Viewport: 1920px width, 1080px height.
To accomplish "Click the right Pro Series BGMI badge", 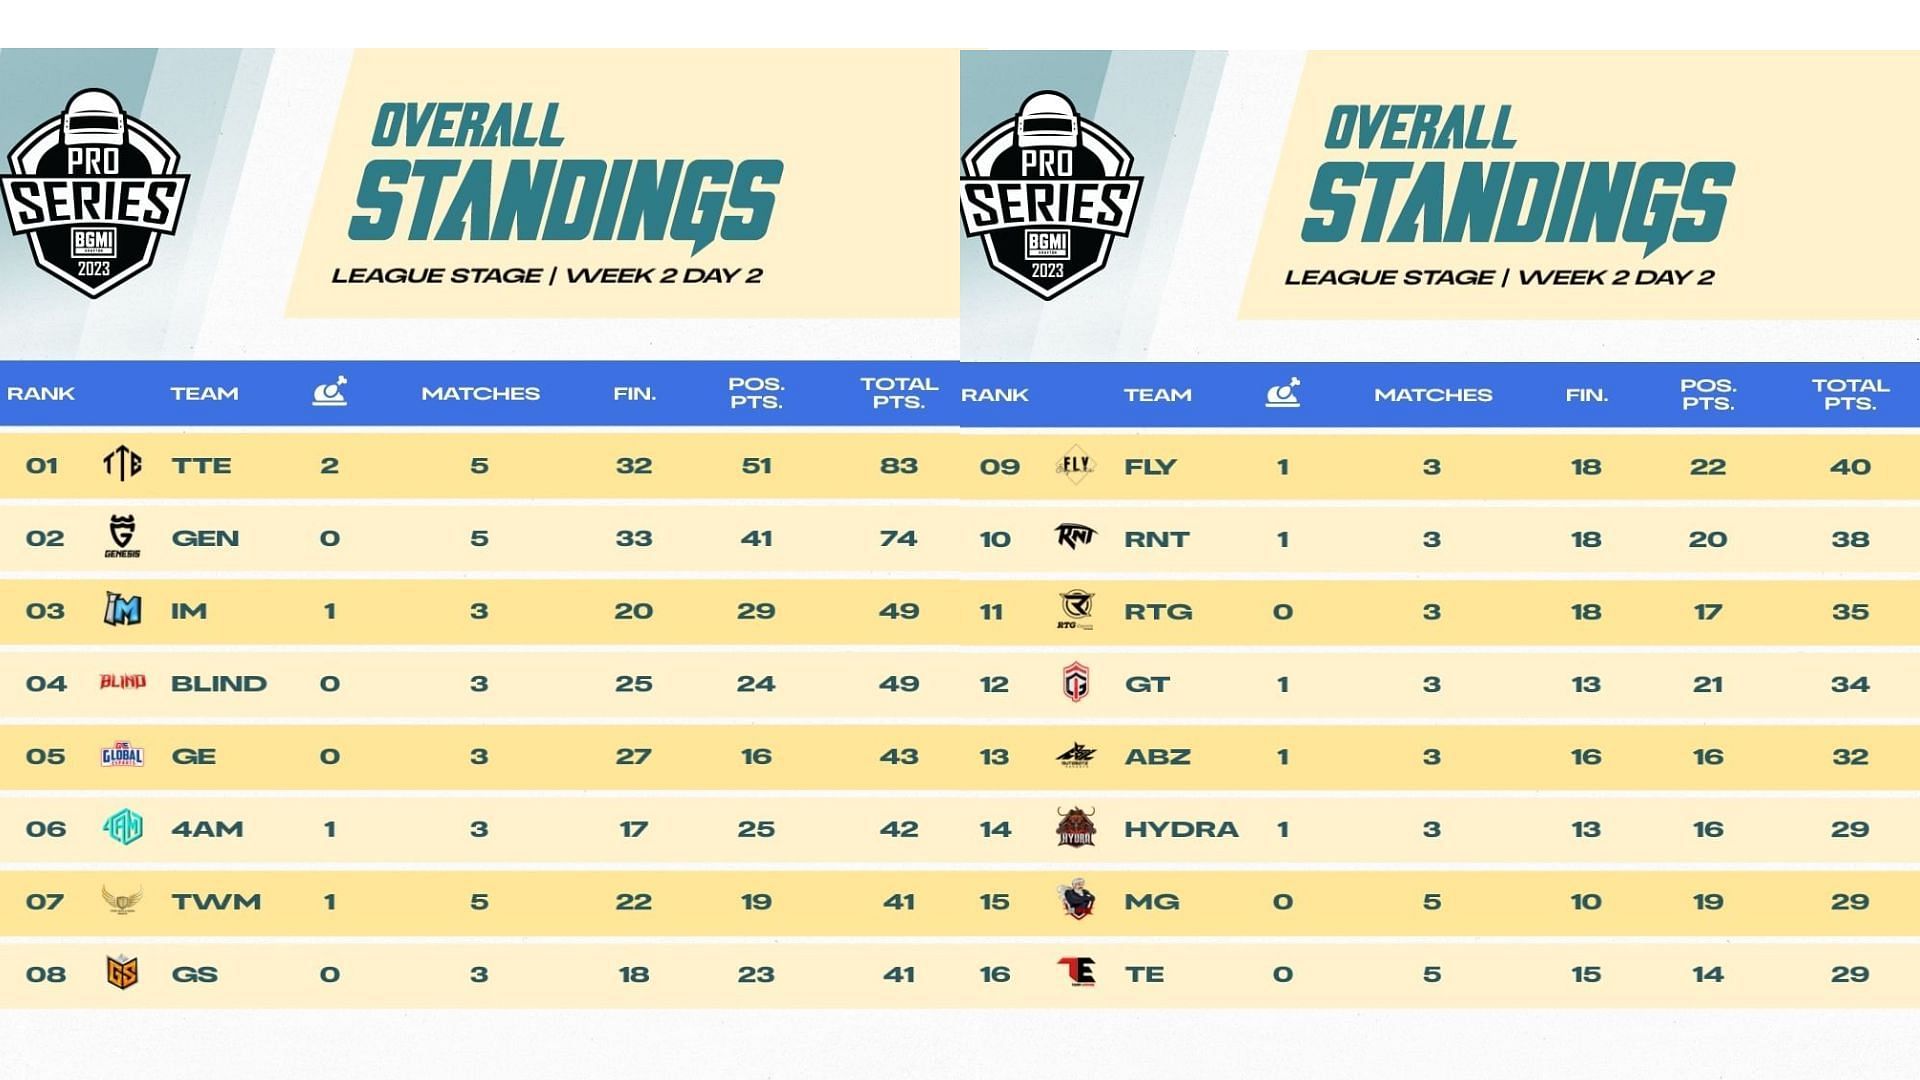I will (1048, 197).
